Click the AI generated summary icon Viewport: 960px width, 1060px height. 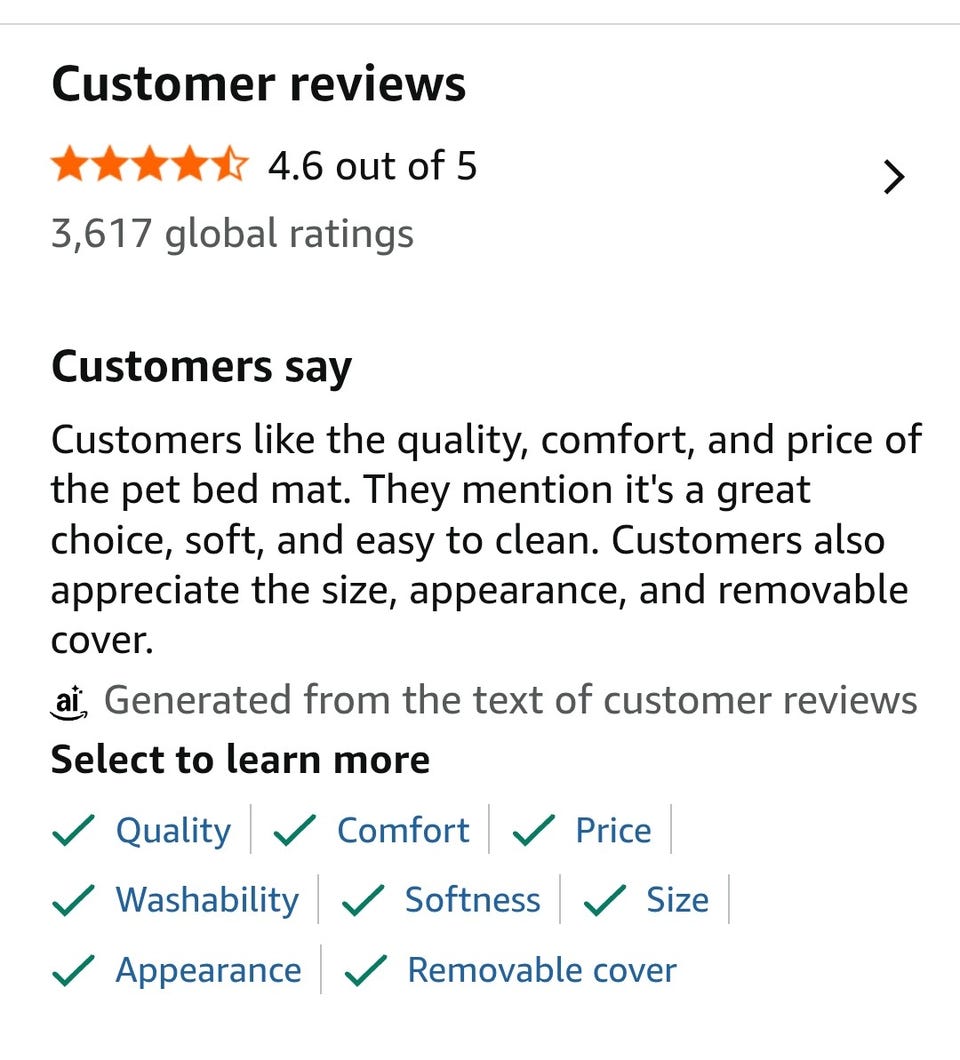pos(69,701)
